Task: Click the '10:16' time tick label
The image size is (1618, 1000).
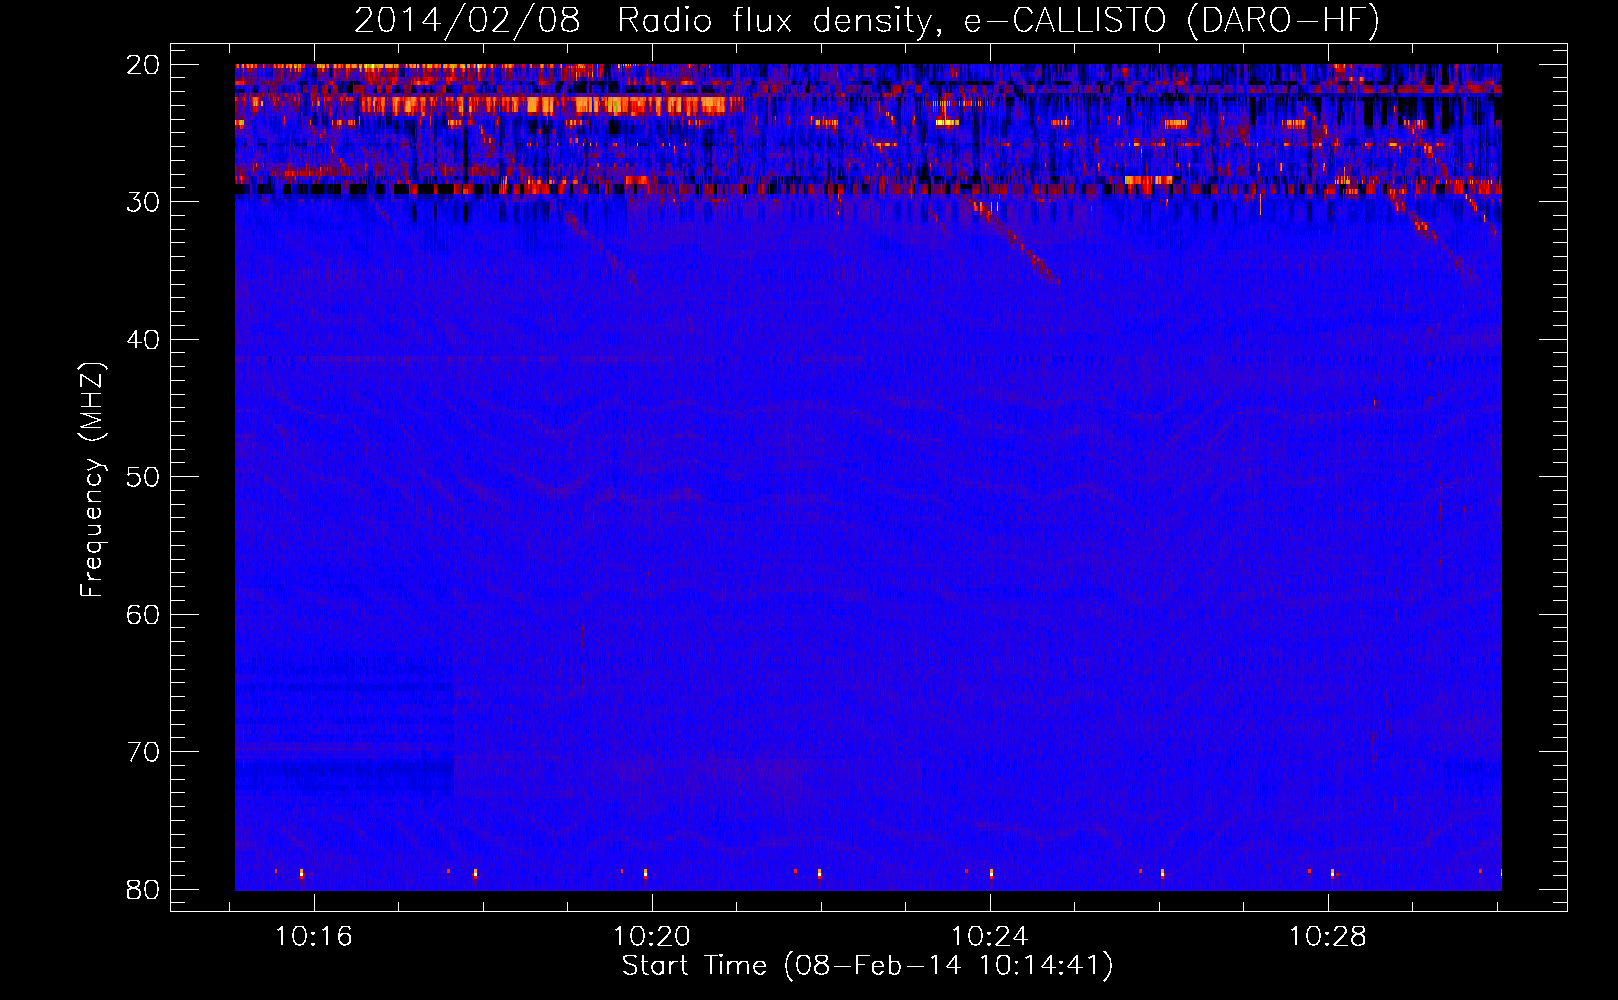Action: pyautogui.click(x=314, y=937)
